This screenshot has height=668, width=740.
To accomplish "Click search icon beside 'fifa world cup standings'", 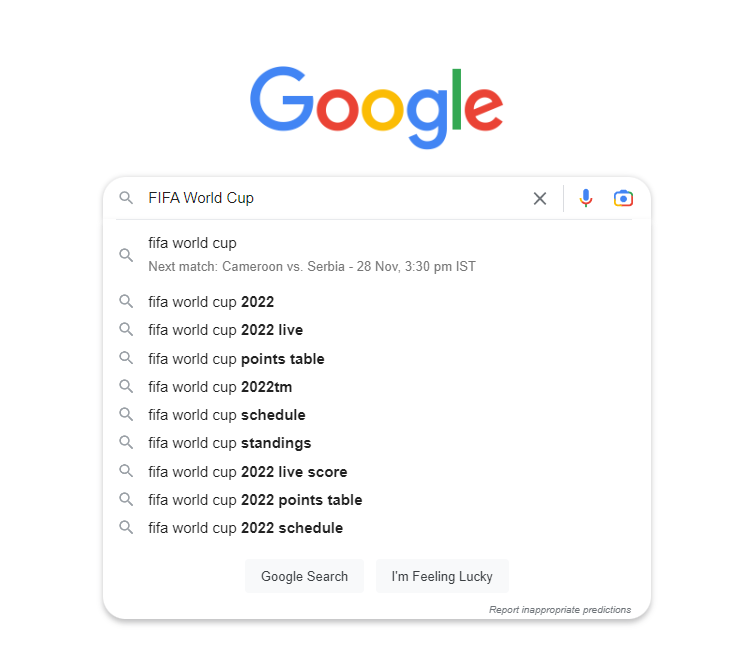I will [x=126, y=442].
